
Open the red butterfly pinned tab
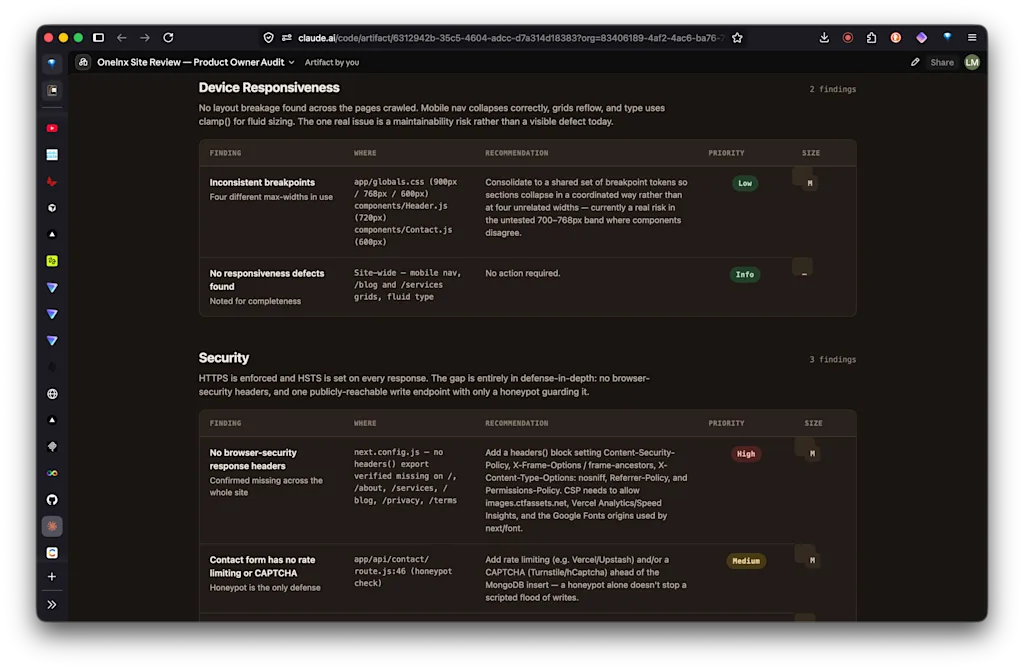pos(52,182)
